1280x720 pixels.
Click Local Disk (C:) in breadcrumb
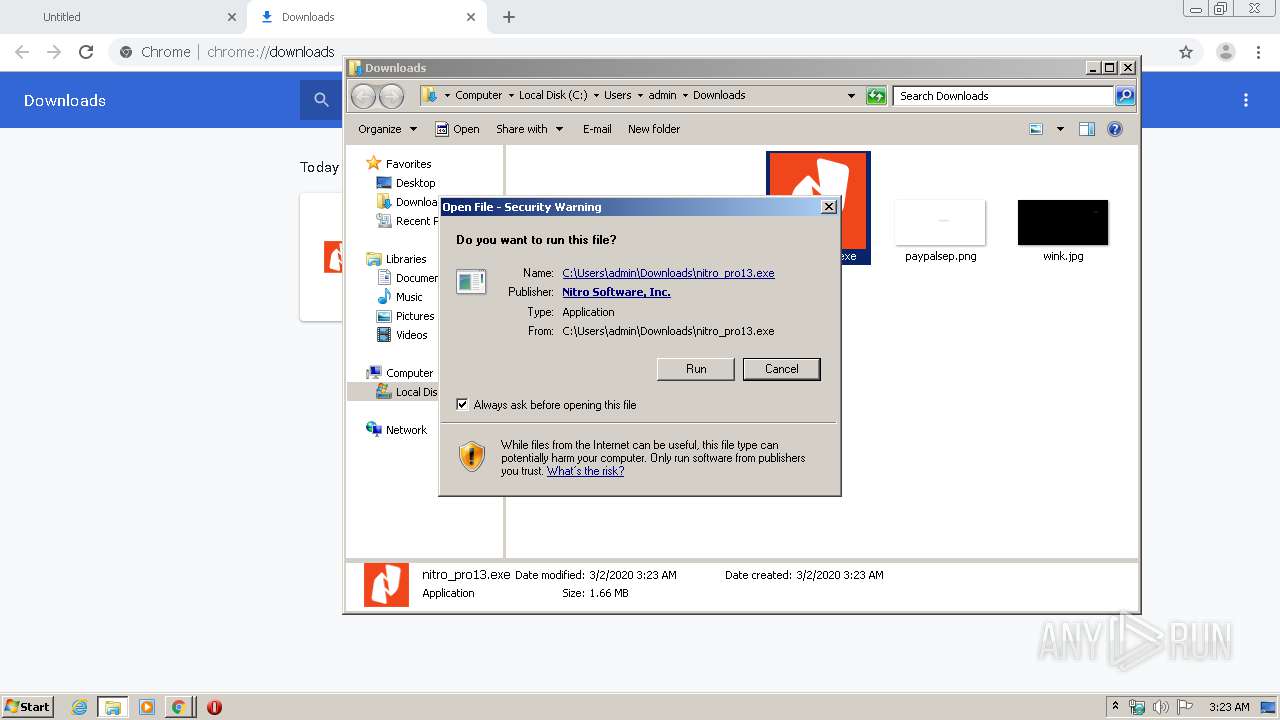553,96
